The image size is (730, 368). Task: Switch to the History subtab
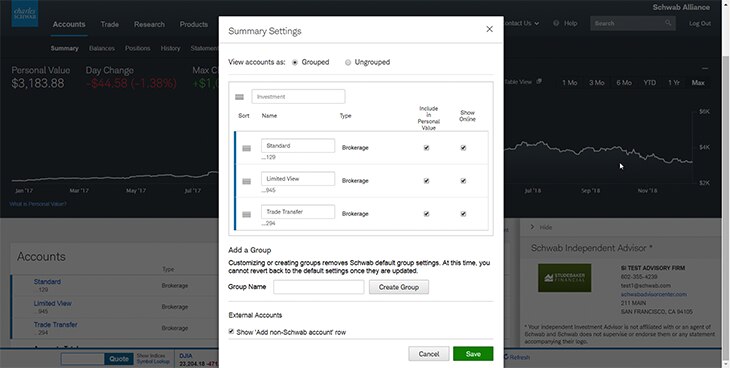click(170, 48)
